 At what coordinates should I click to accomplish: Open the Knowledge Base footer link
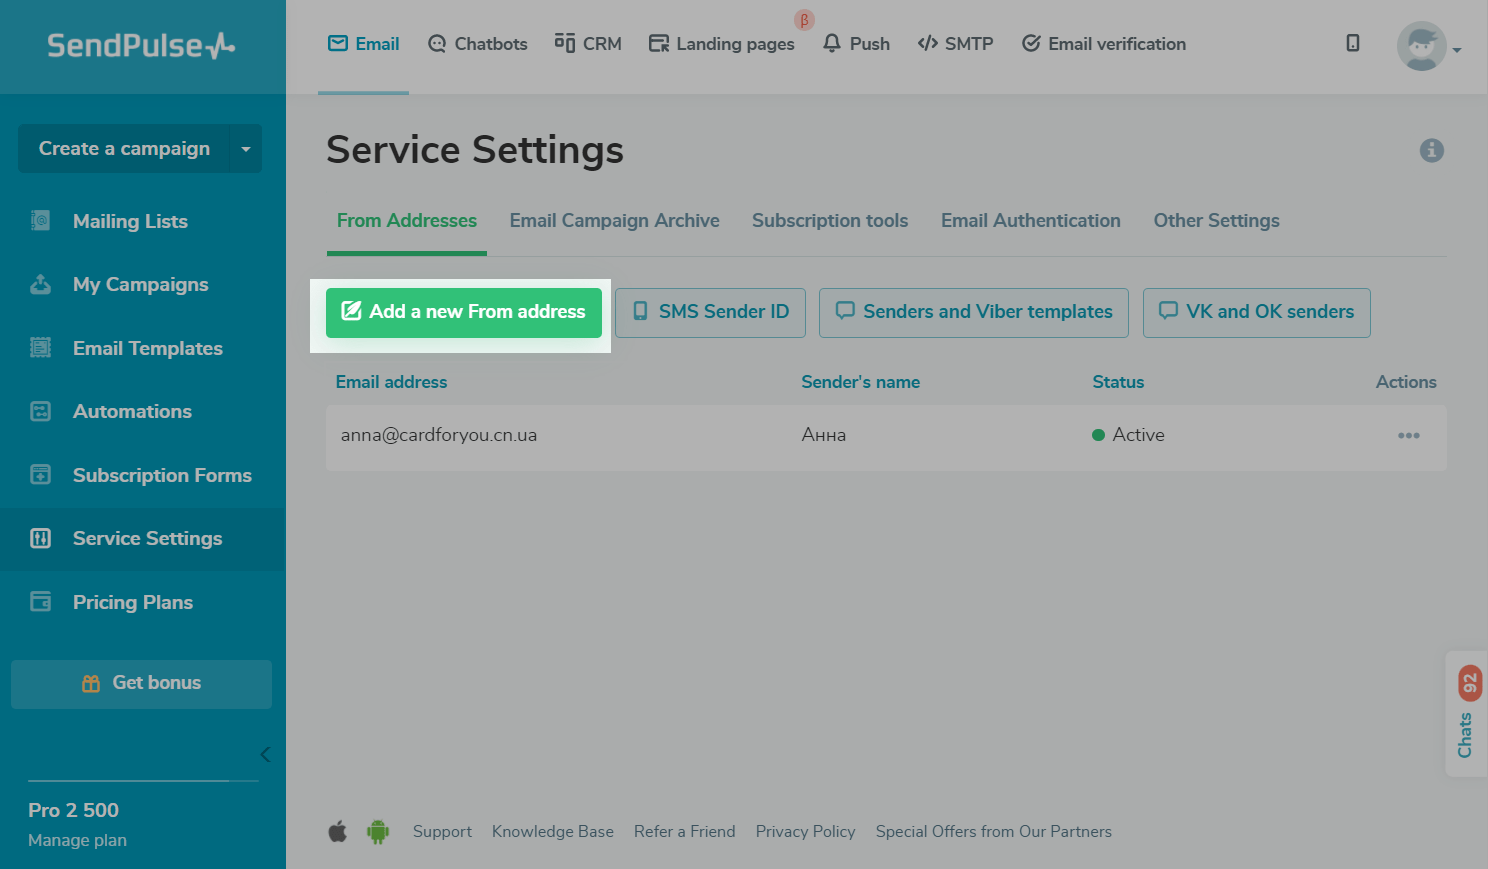click(x=552, y=832)
